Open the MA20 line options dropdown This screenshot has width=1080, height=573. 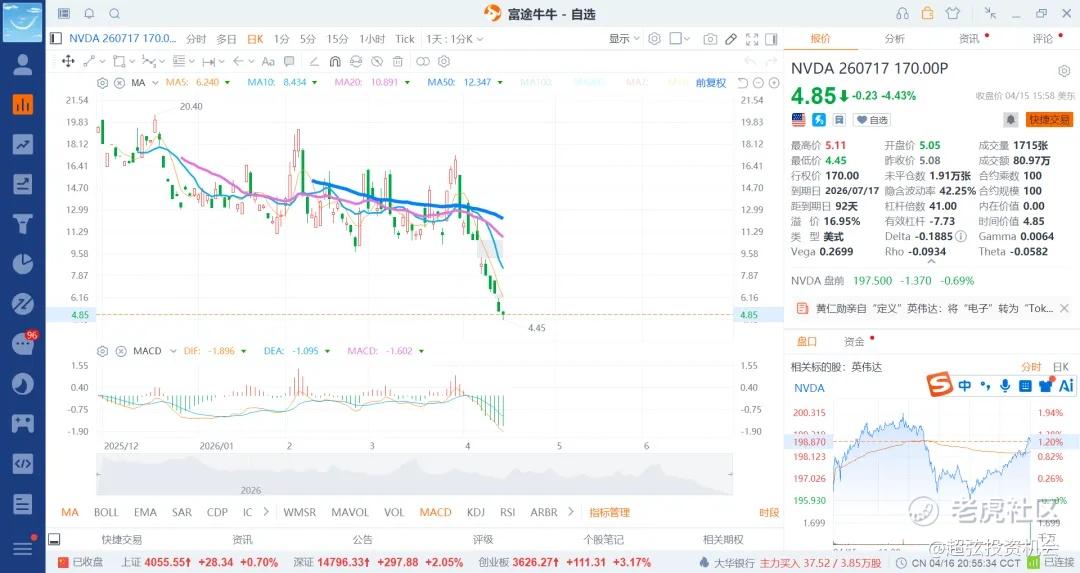coord(407,83)
